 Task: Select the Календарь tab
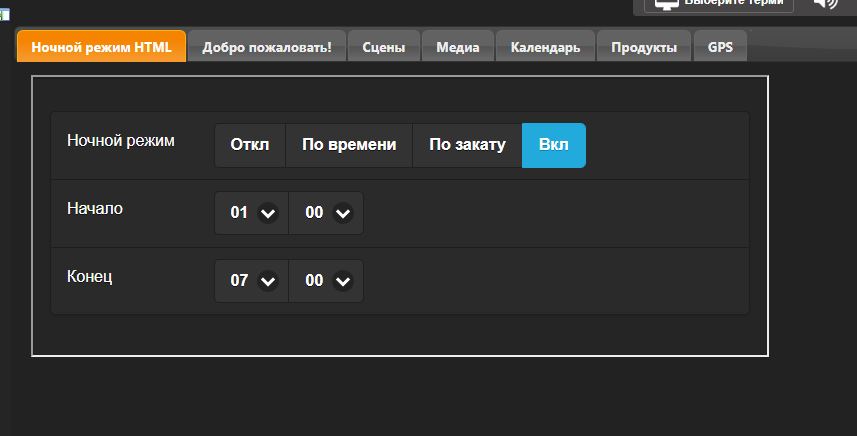[x=545, y=46]
